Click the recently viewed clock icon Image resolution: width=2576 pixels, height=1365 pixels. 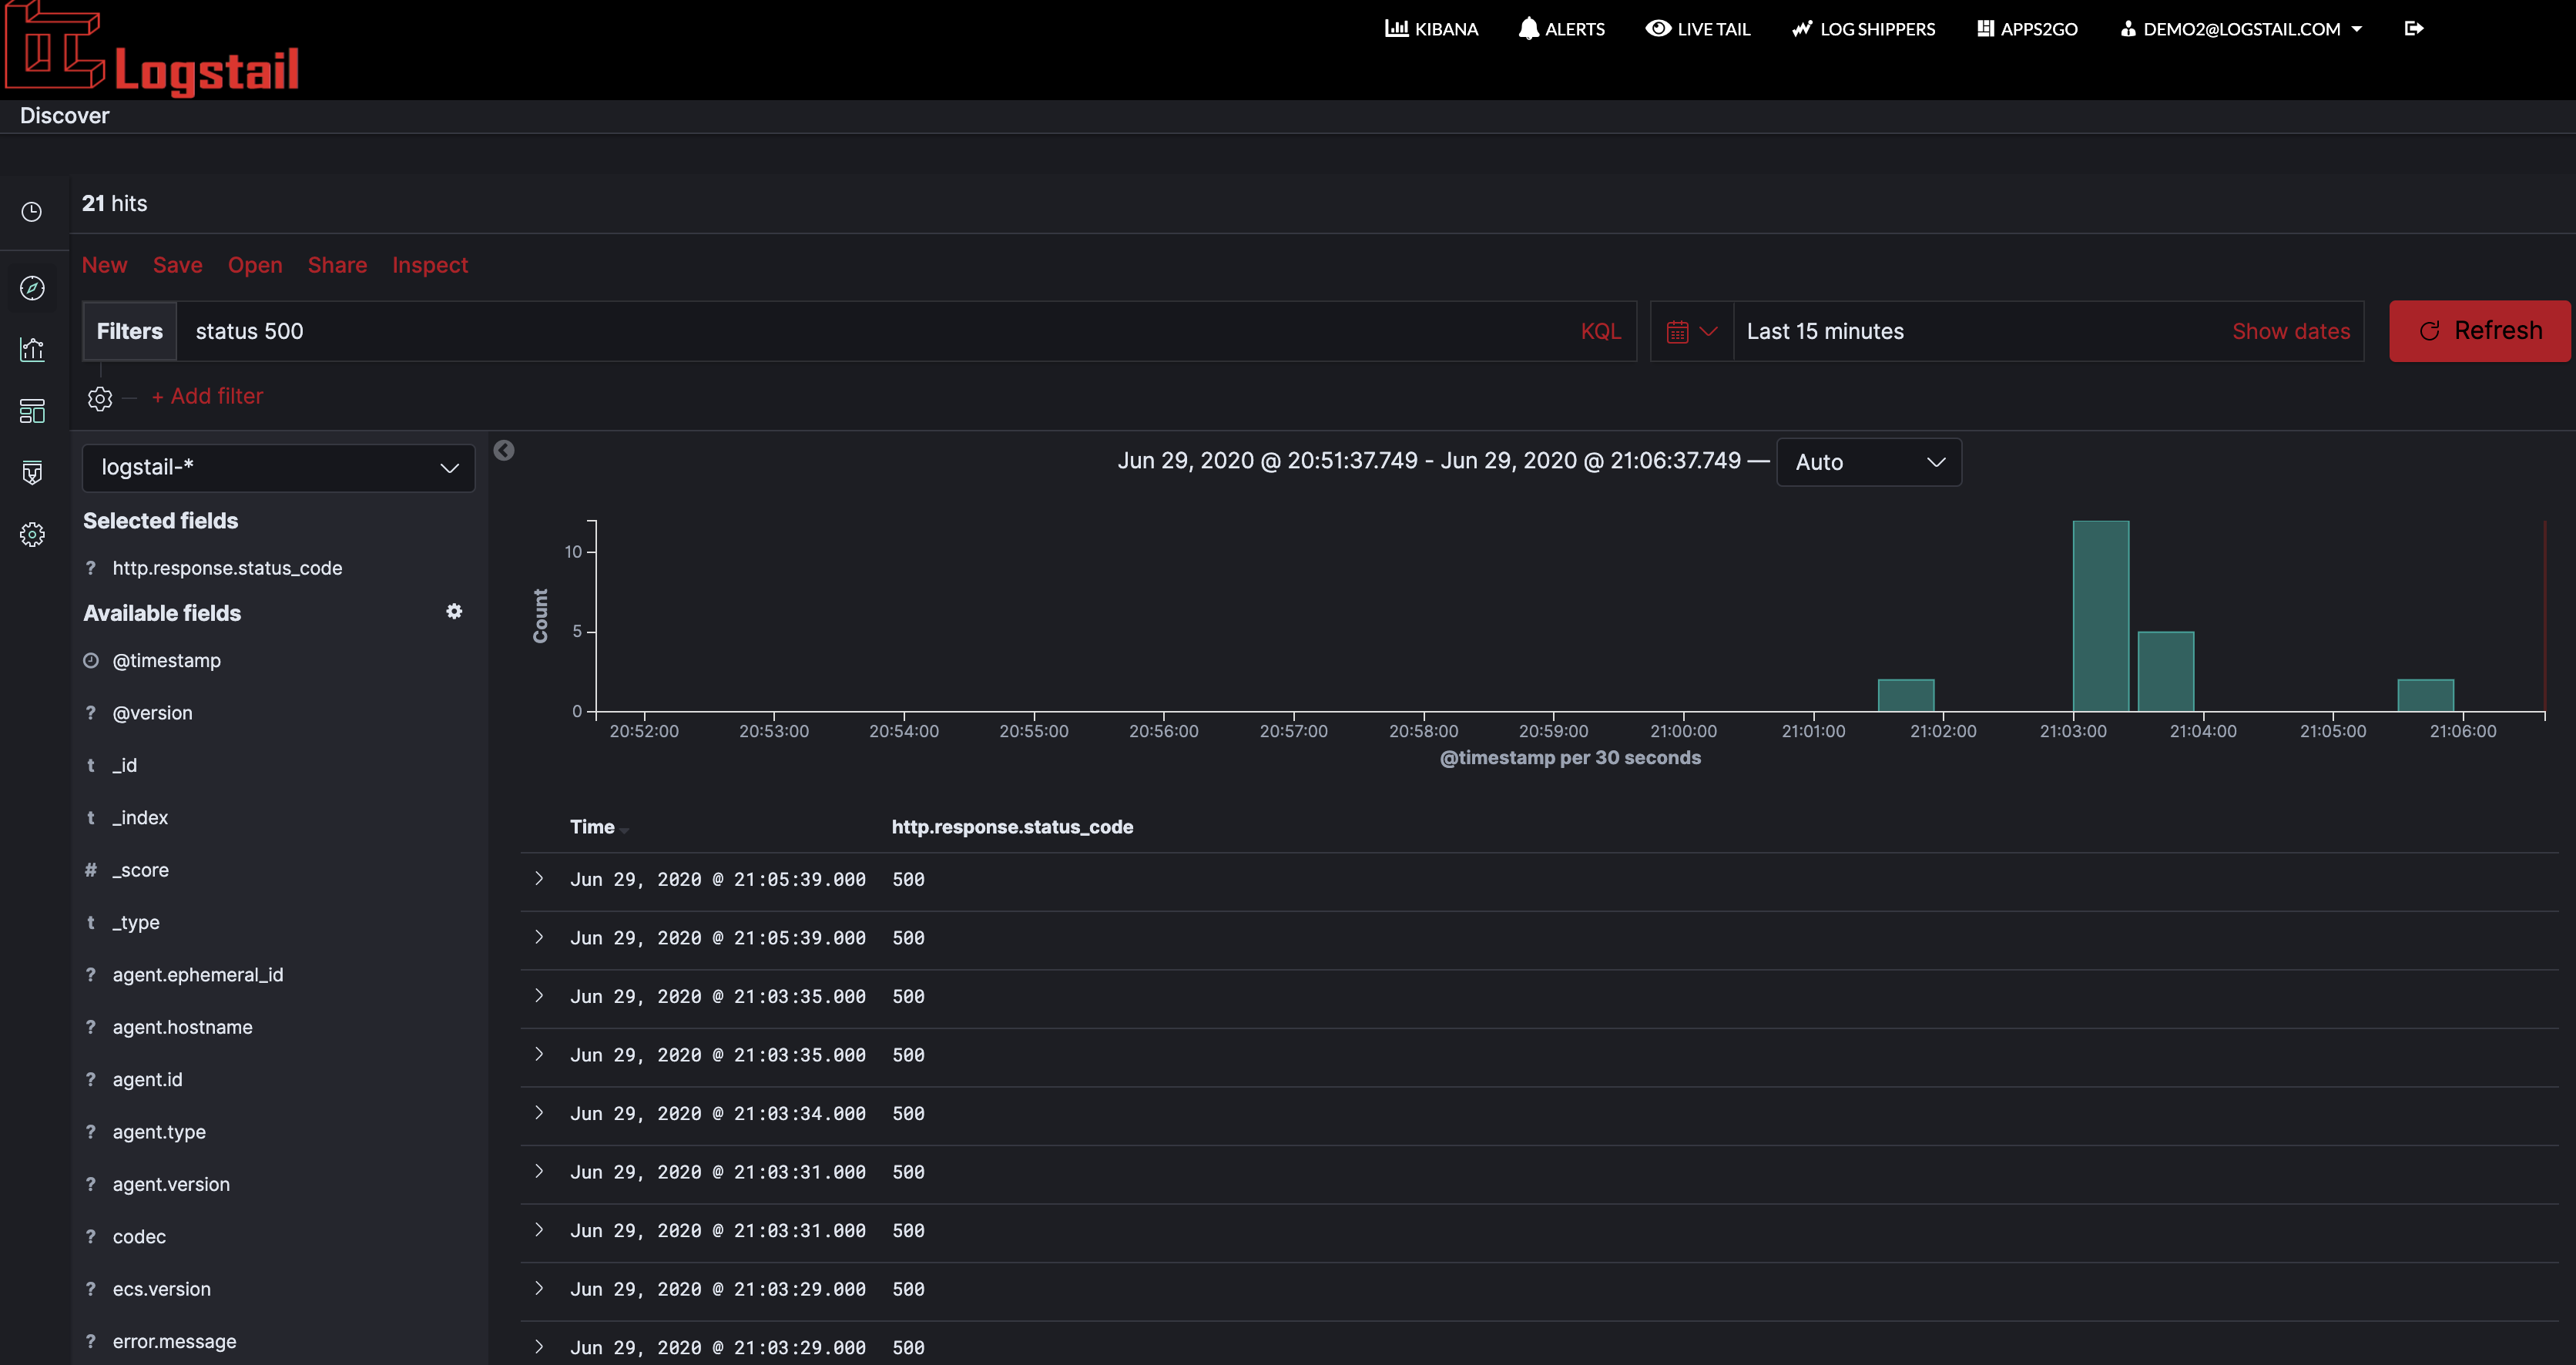[x=32, y=212]
